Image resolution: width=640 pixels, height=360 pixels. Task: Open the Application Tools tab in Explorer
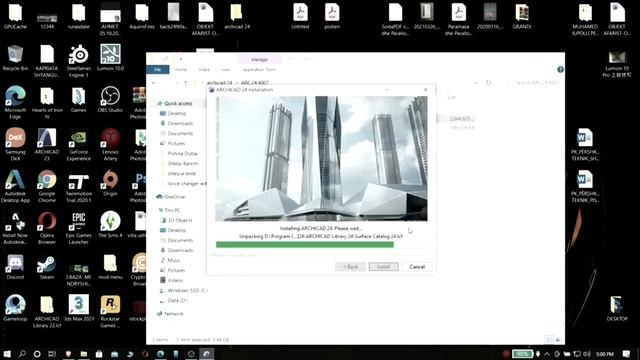(259, 70)
